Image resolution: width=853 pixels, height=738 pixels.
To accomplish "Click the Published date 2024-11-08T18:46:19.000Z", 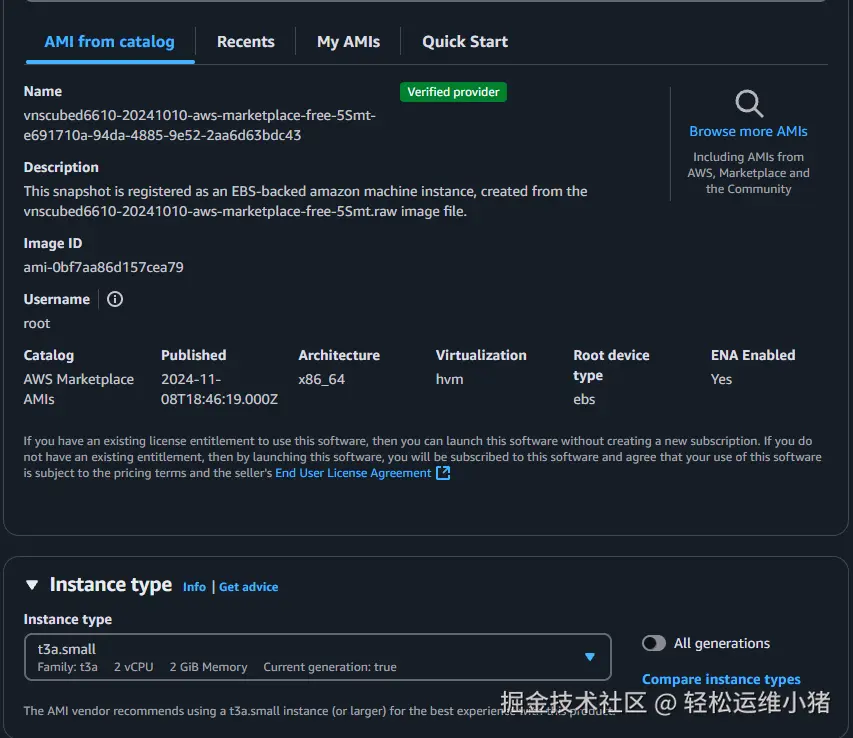I will 219,389.
